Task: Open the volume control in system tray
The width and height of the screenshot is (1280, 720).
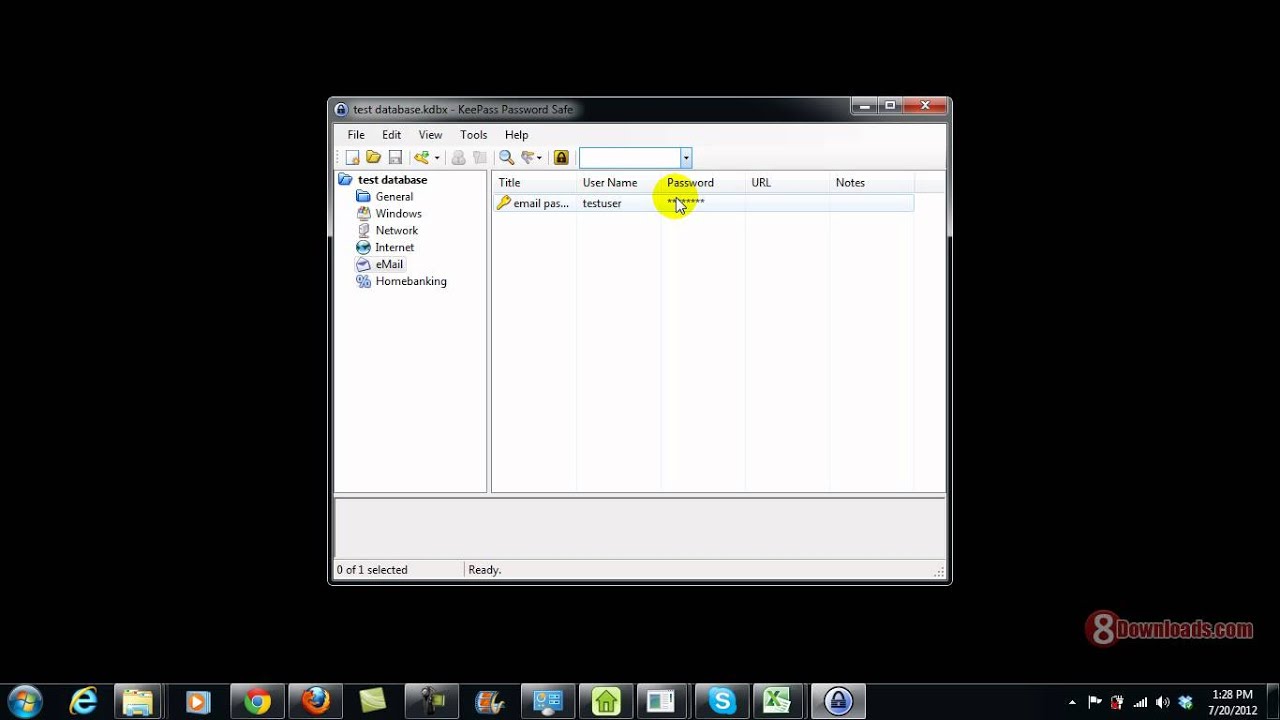Action: point(1162,702)
